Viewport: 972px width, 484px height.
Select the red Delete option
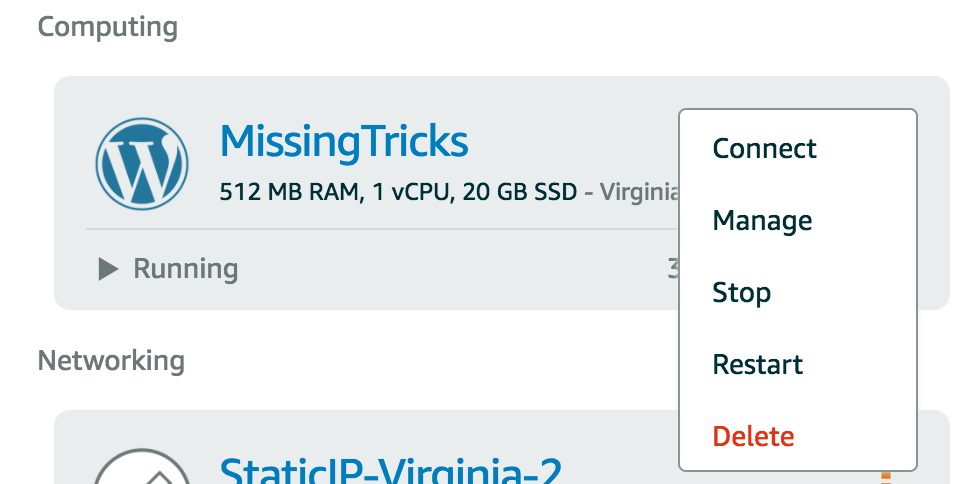pos(753,436)
